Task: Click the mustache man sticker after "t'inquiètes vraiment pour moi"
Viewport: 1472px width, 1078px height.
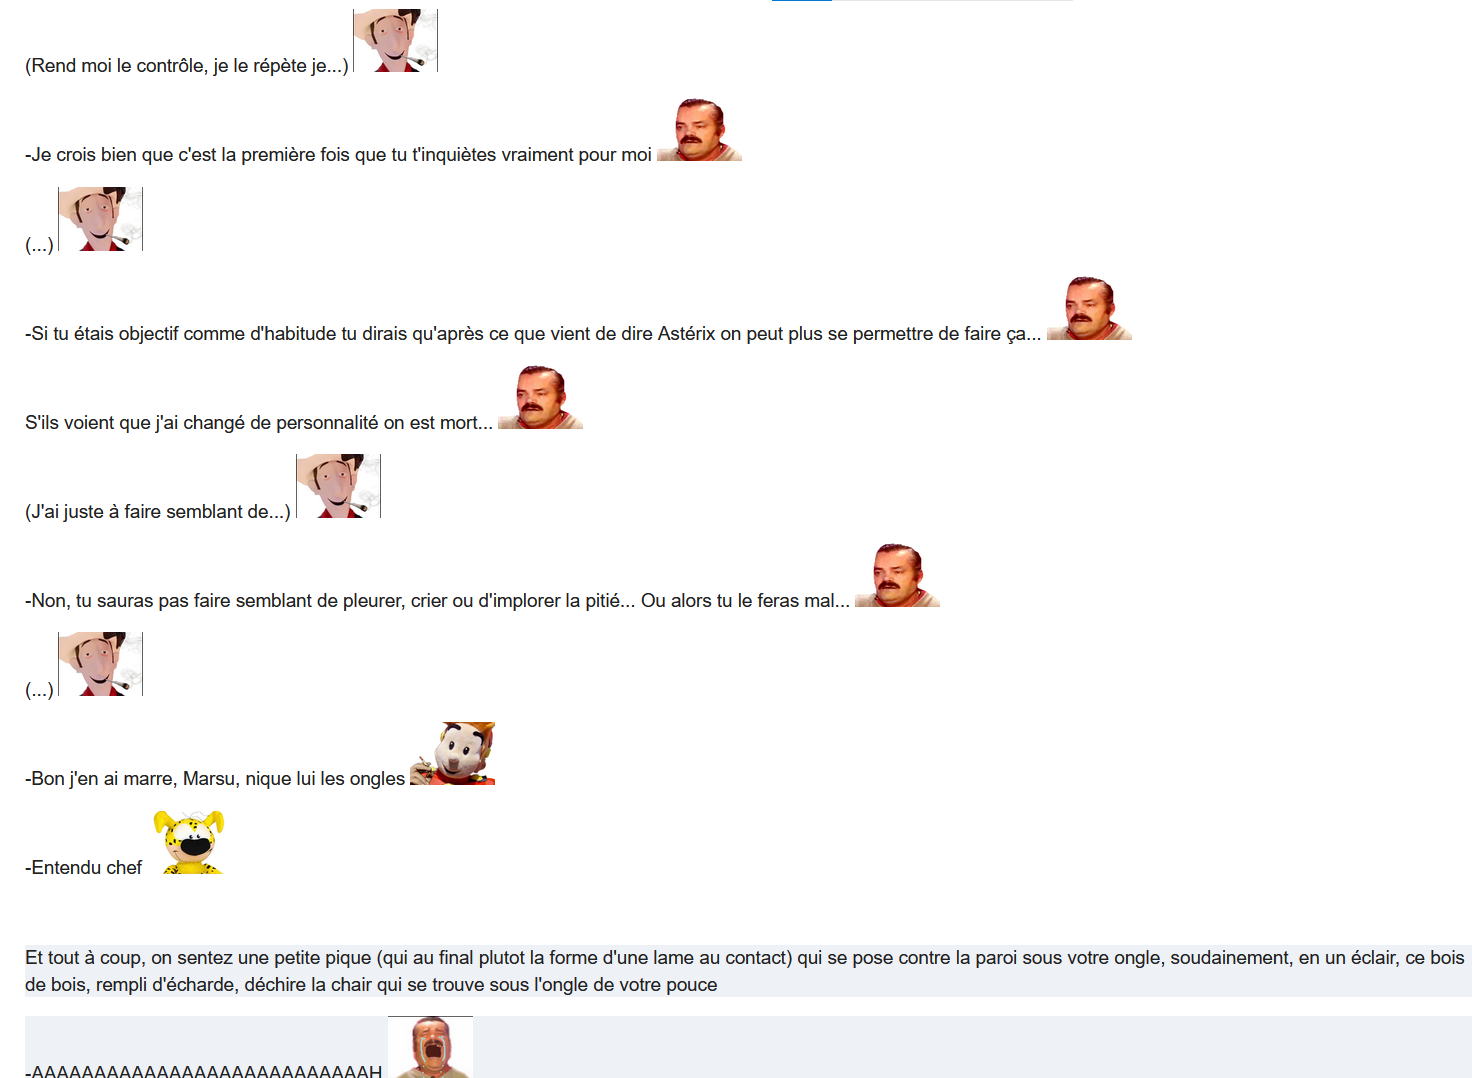Action: (x=699, y=130)
